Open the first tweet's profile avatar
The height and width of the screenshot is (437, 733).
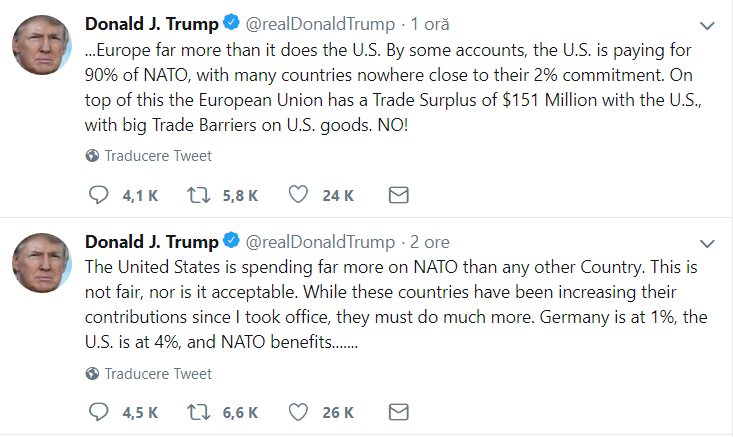tap(41, 46)
